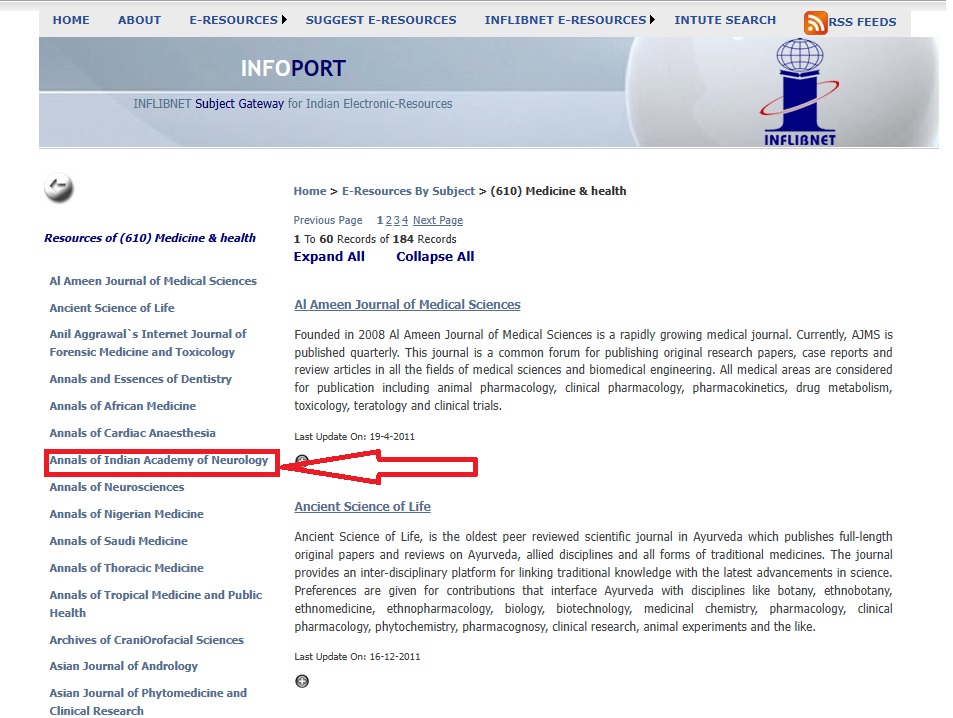Open Annals of African Medicine
953x718 pixels.
123,406
